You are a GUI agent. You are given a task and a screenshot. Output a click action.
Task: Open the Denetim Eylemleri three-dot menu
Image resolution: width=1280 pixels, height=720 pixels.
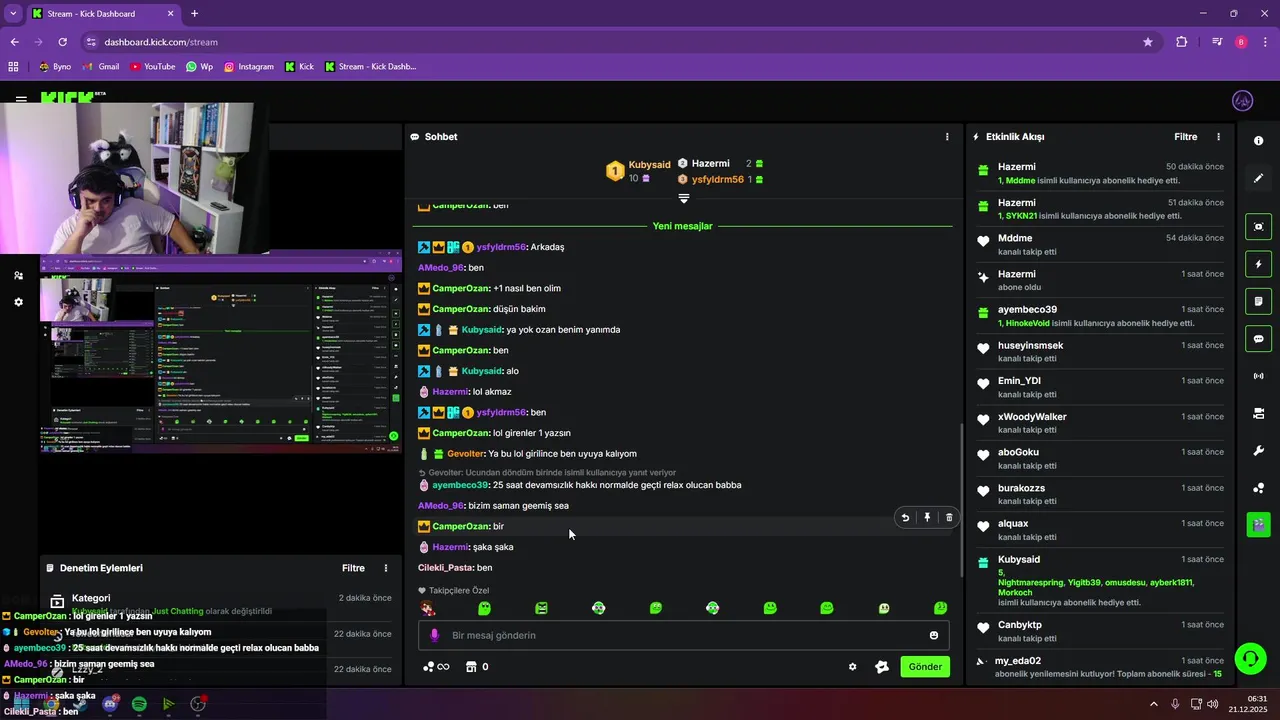coord(386,568)
